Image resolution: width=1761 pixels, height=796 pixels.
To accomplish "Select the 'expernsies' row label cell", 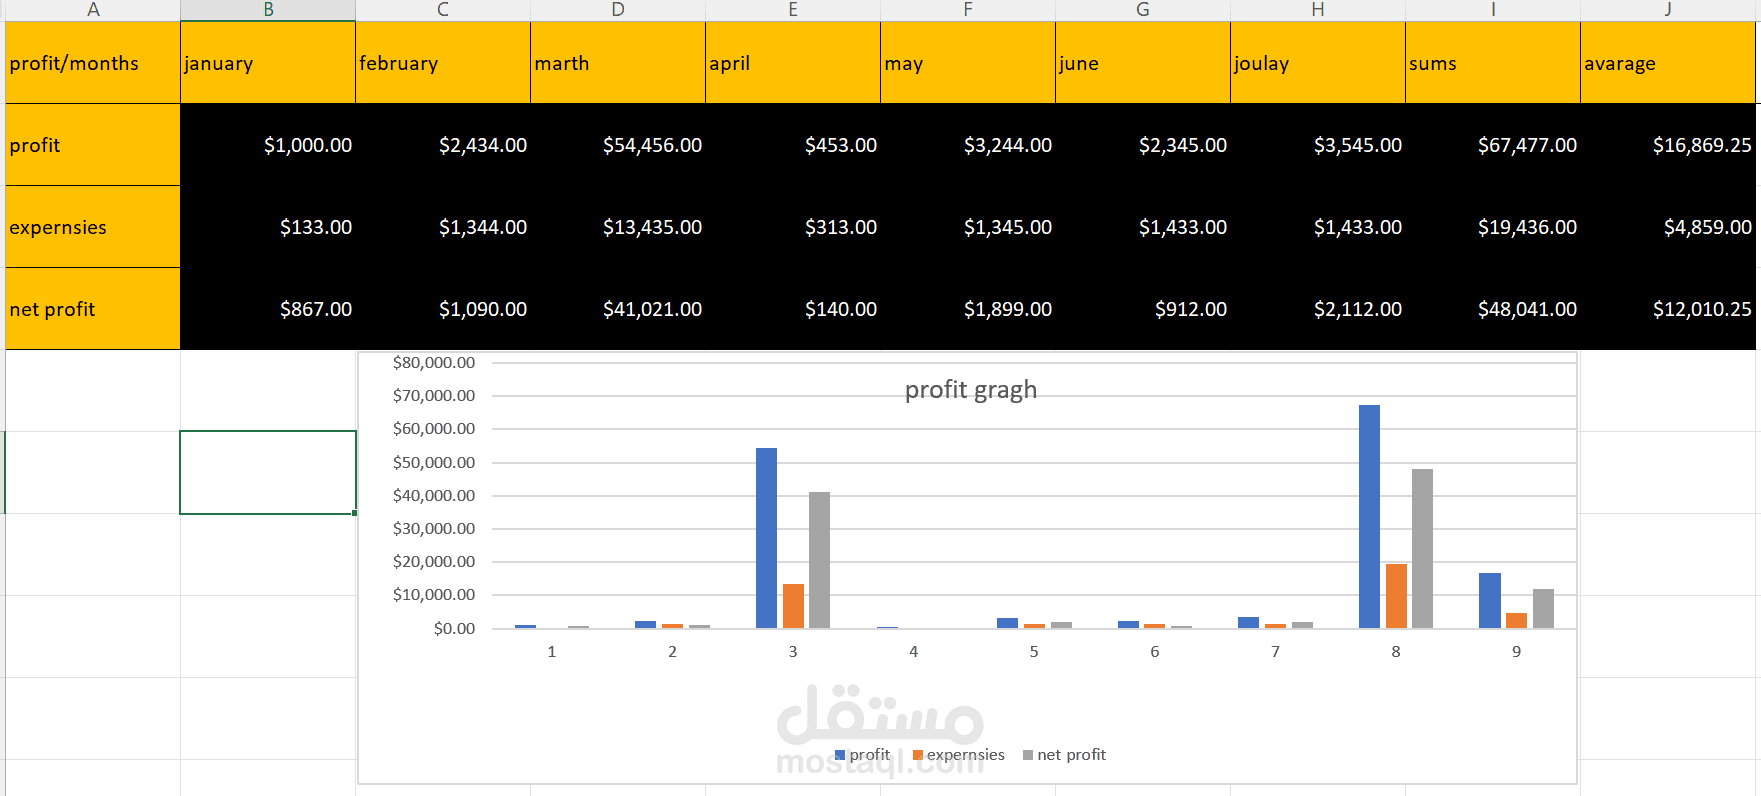I will (93, 227).
